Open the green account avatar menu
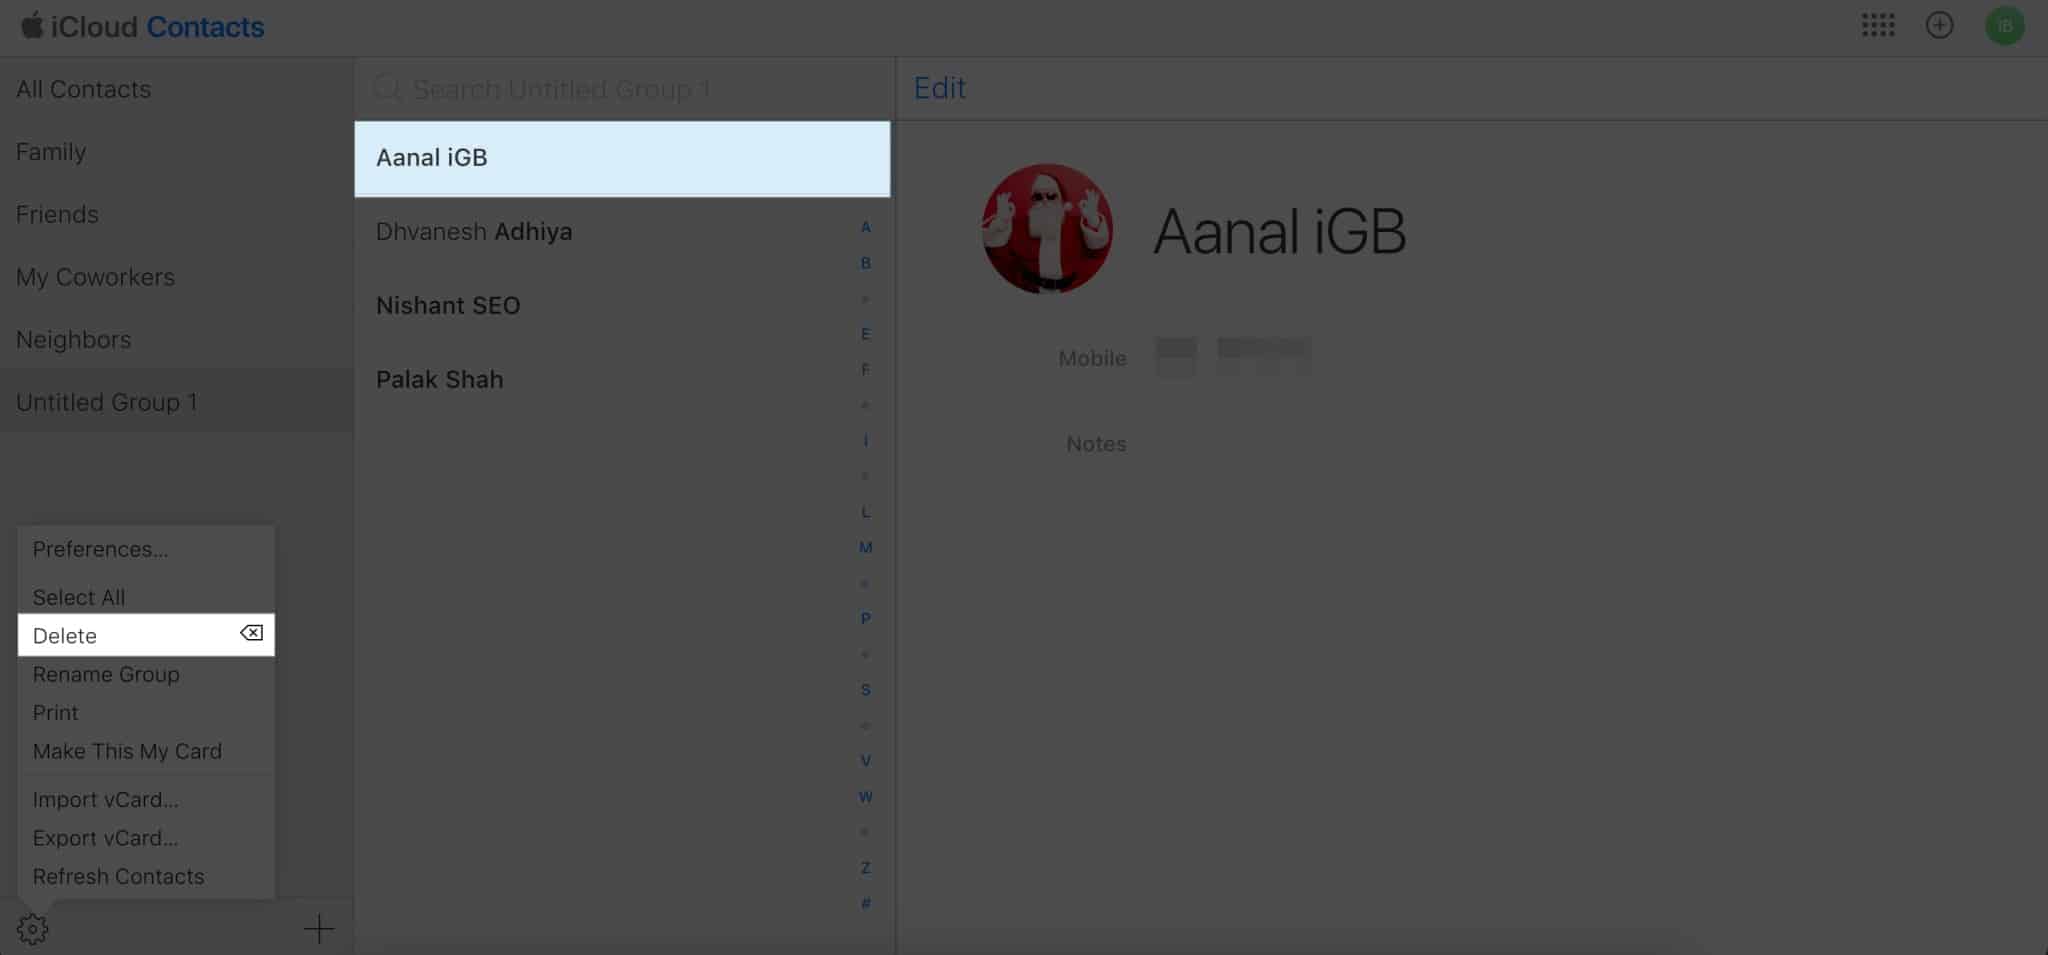The width and height of the screenshot is (2048, 955). pos(2004,26)
